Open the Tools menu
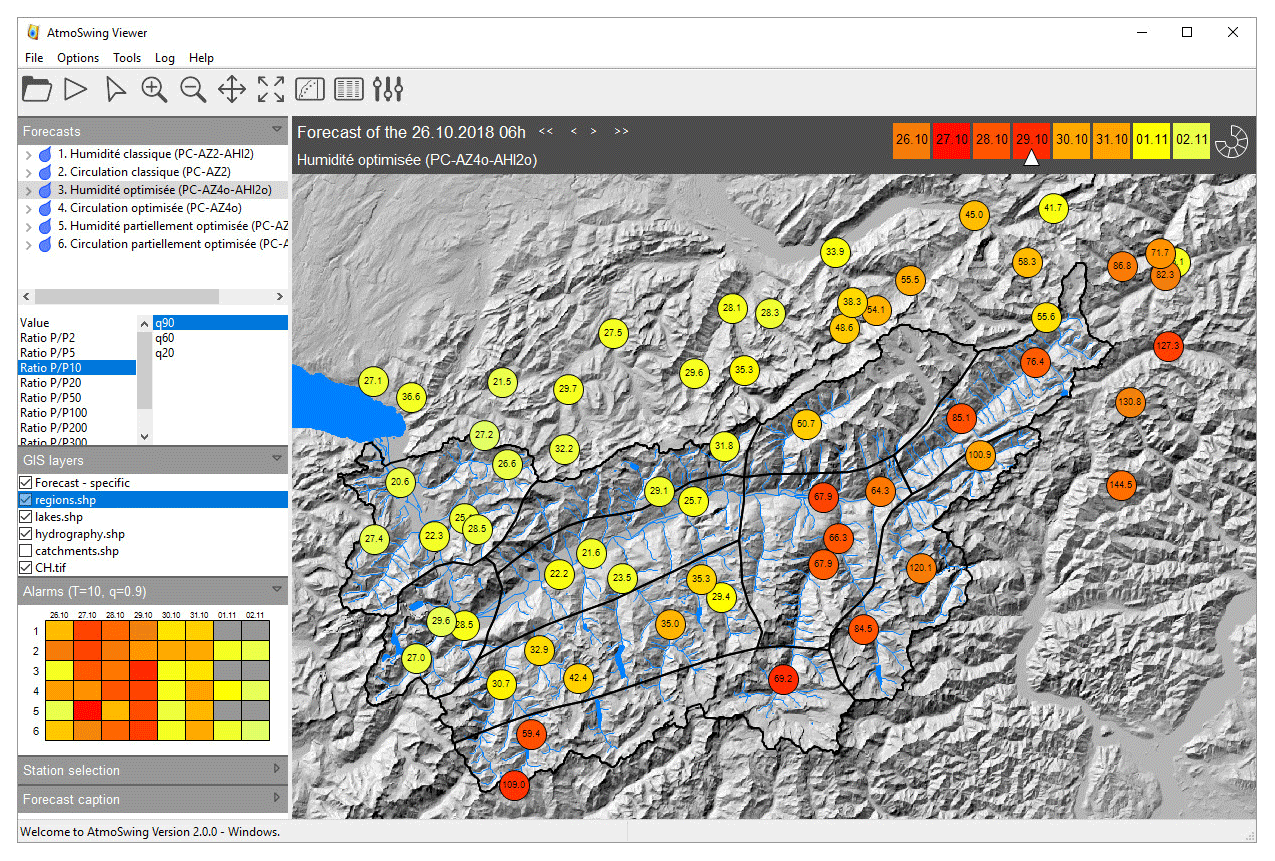This screenshot has height=861, width=1275. click(x=127, y=58)
